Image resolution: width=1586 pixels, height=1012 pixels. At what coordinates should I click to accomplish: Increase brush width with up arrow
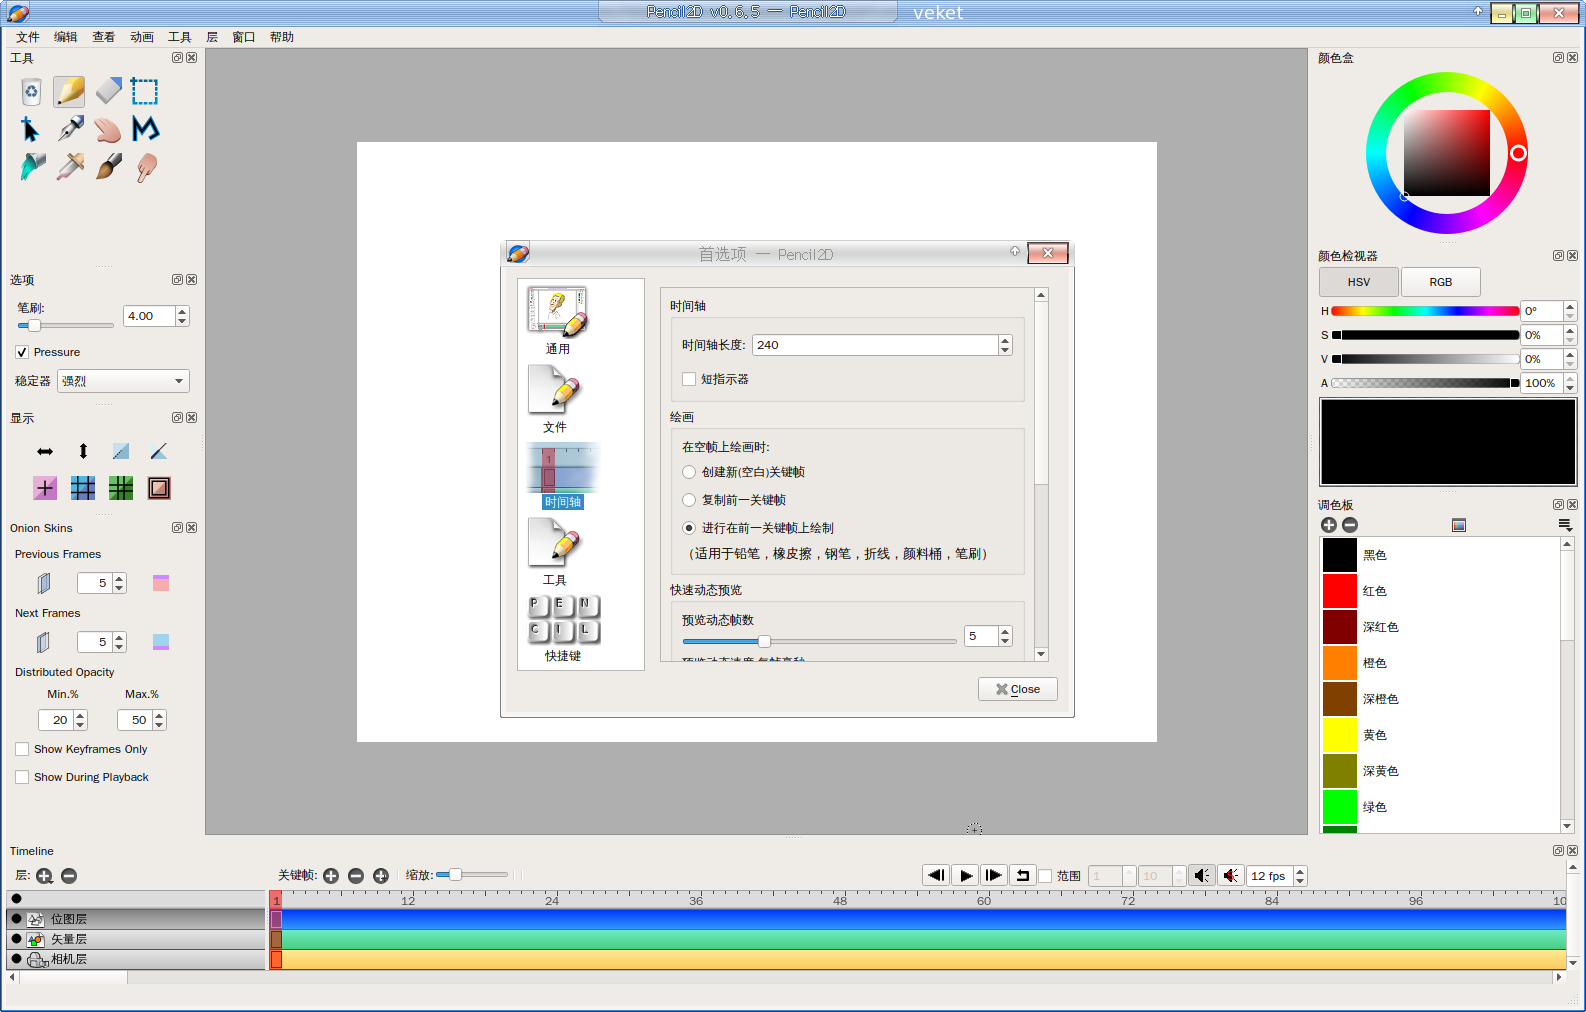(182, 311)
